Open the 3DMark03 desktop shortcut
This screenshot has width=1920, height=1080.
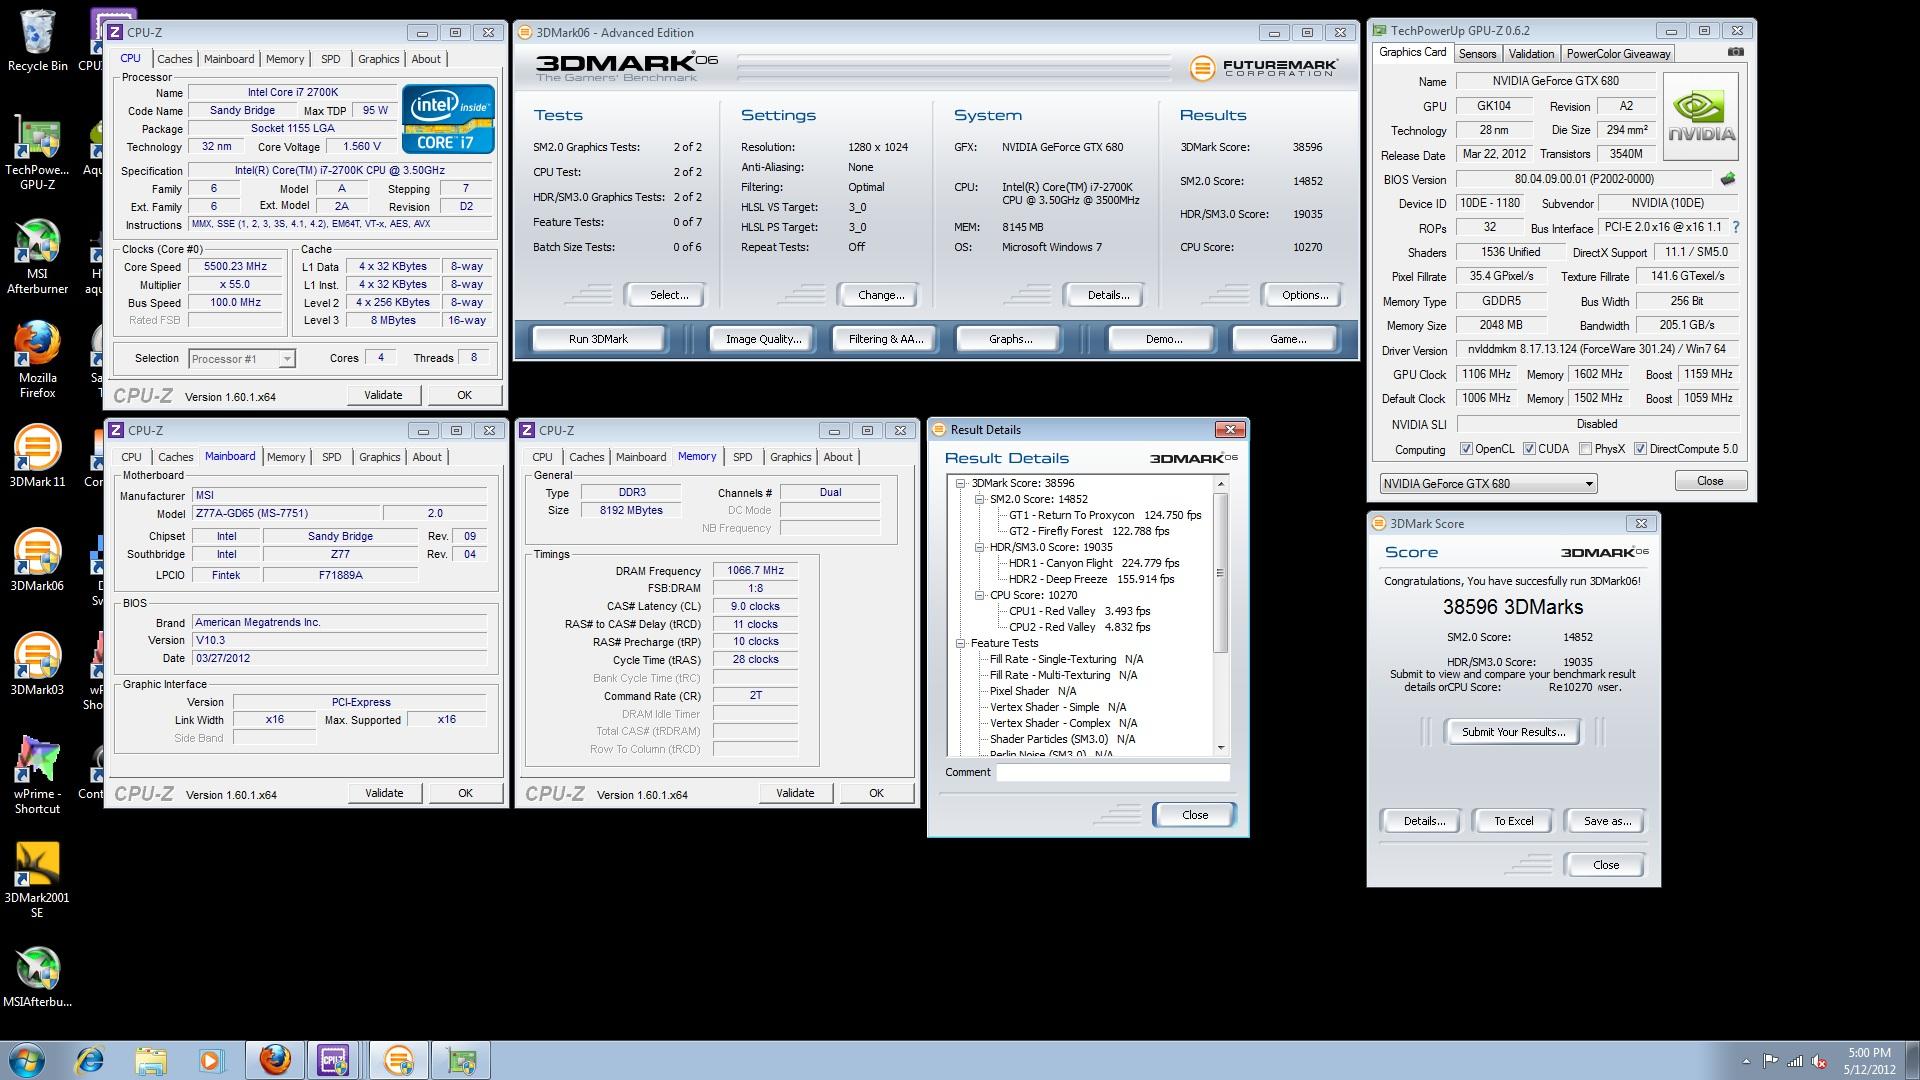pos(37,665)
